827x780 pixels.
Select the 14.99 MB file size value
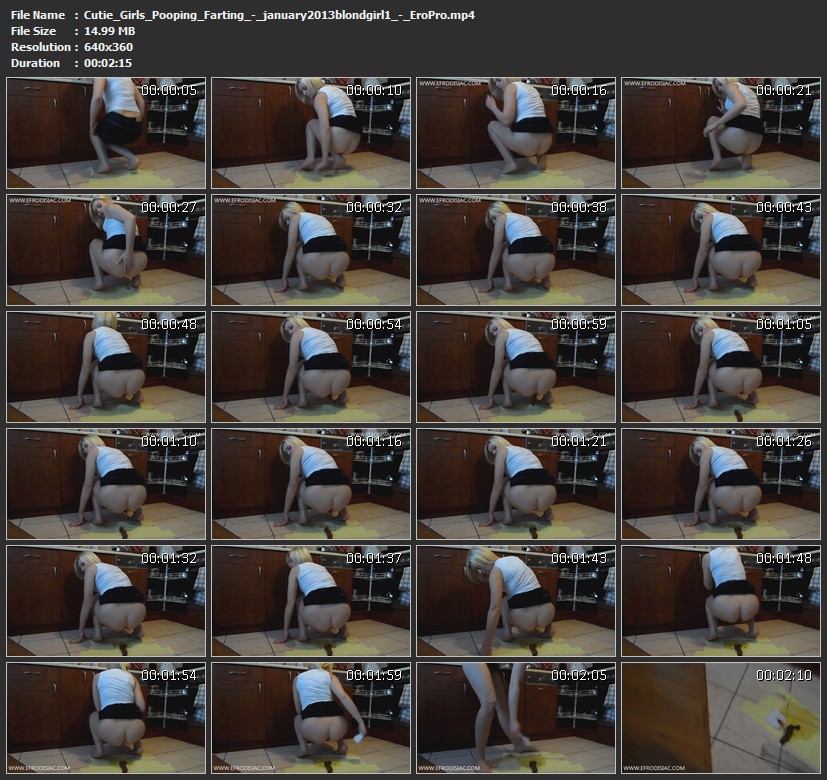pos(110,31)
